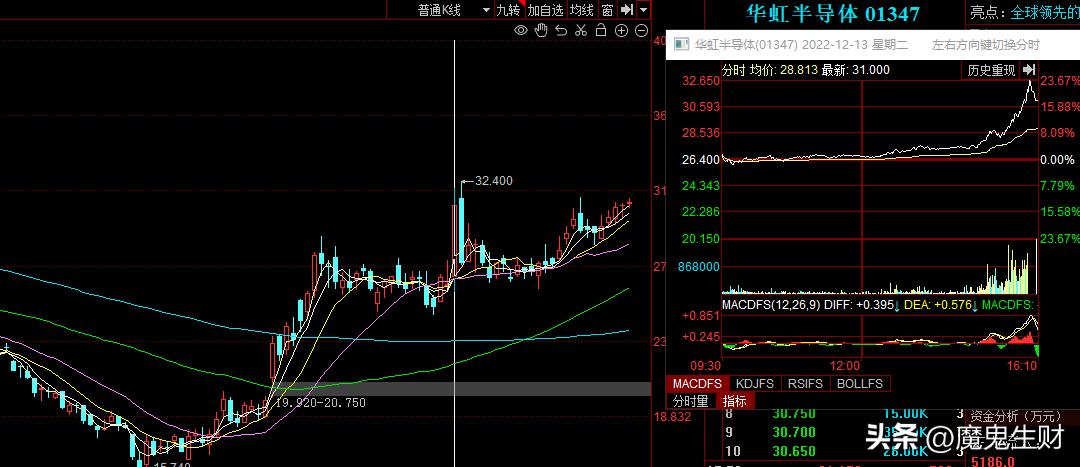Switch to the MACDFS indicator tab
The image size is (1080, 467).
(x=698, y=384)
